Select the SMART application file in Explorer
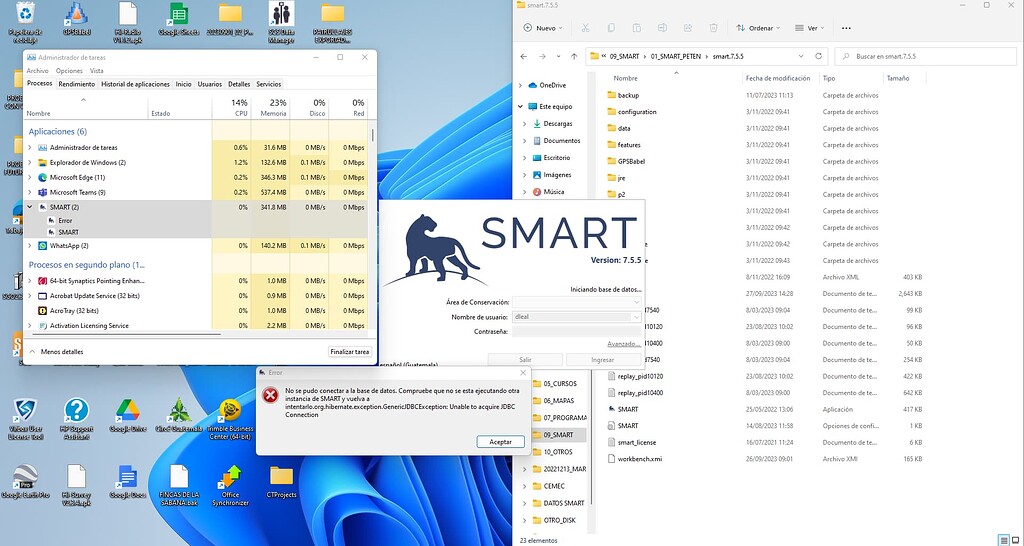 tap(626, 409)
